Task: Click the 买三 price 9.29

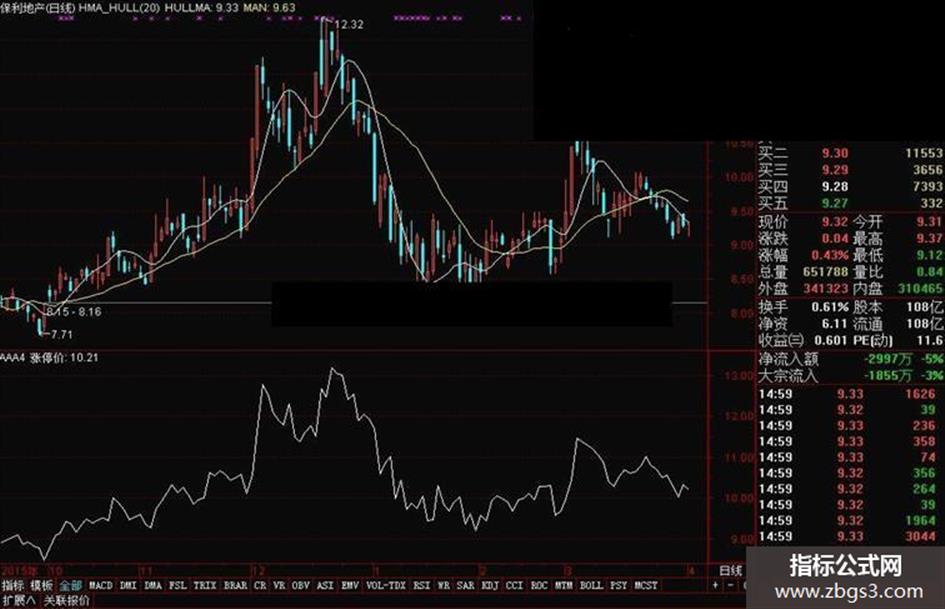Action: tap(835, 170)
